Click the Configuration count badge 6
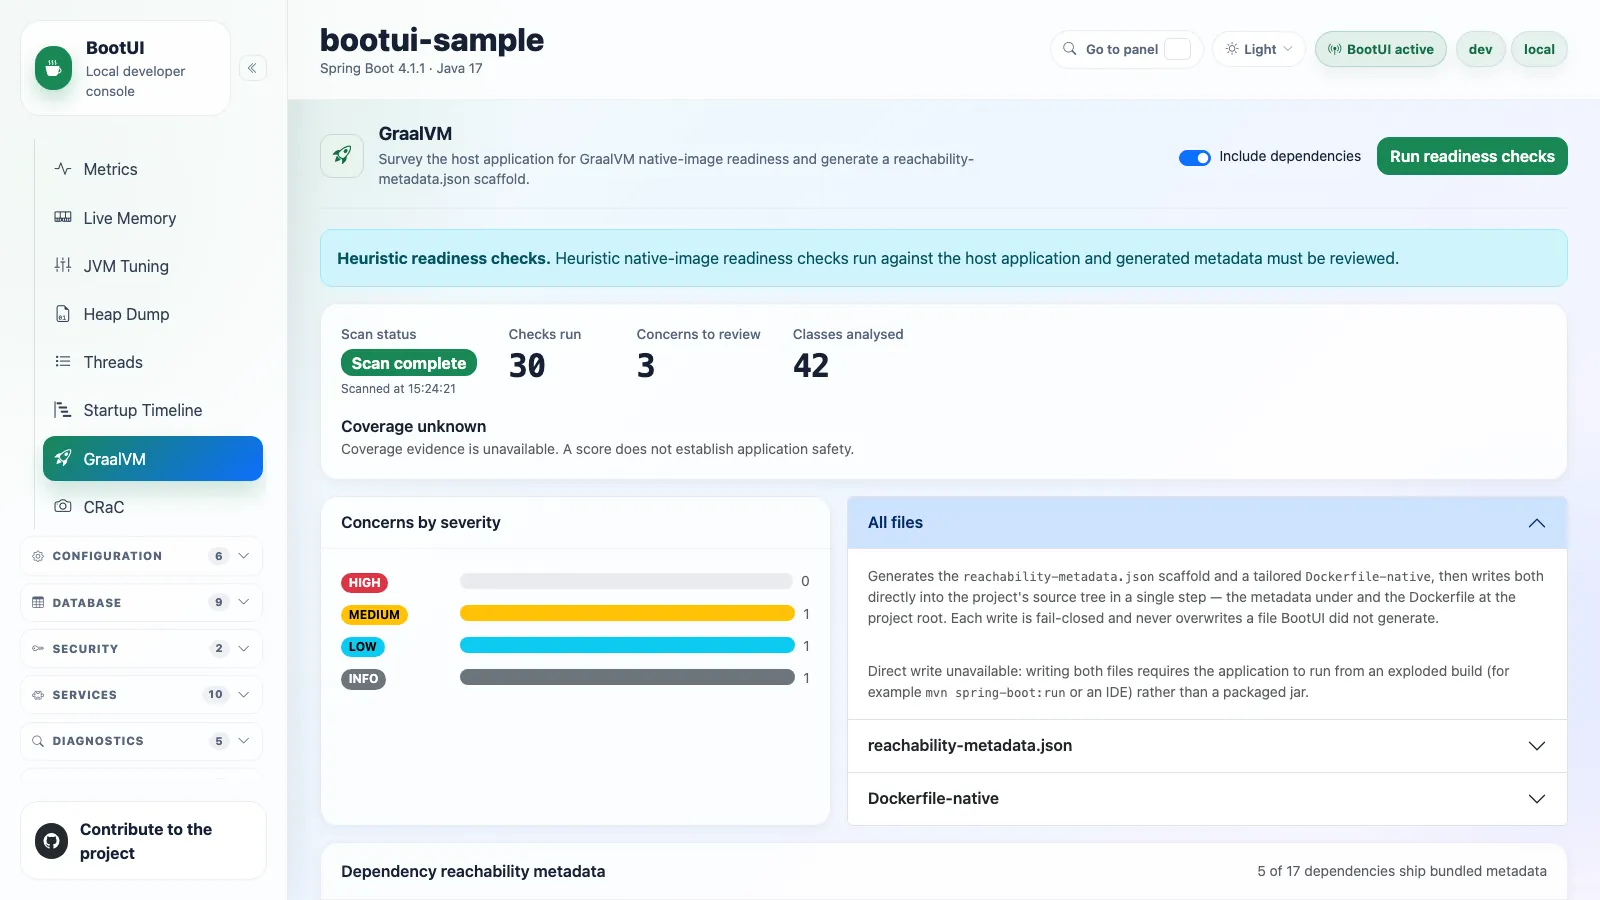1600x900 pixels. (219, 556)
